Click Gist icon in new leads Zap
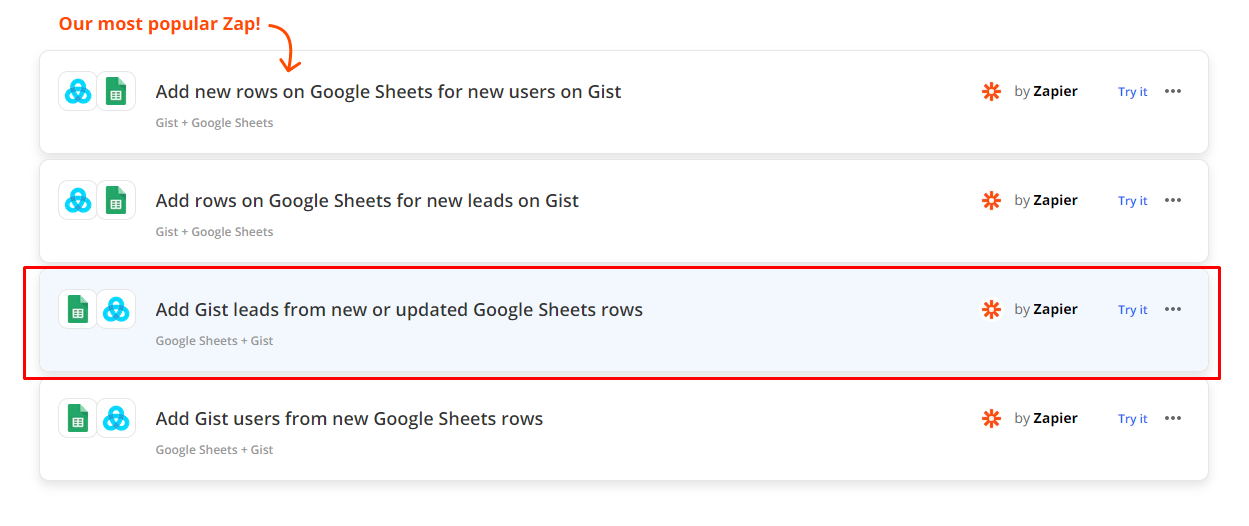The height and width of the screenshot is (526, 1249). coord(78,201)
